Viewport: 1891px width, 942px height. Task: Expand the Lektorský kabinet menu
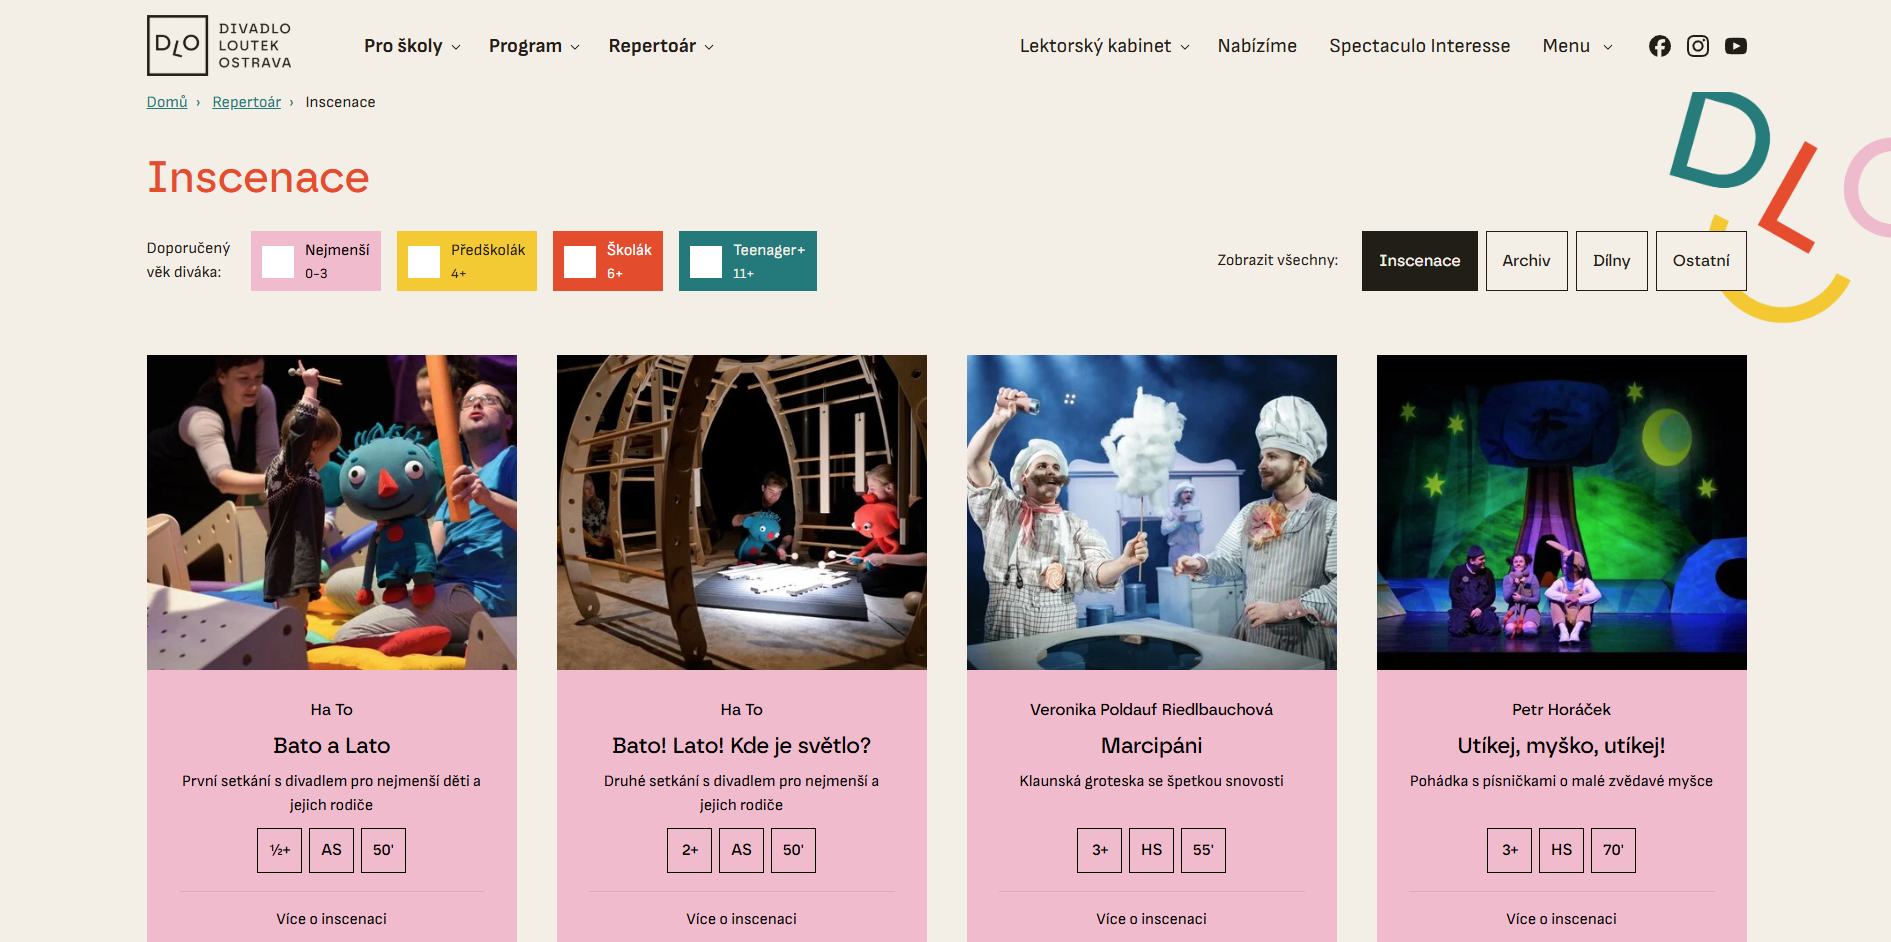pos(1104,46)
